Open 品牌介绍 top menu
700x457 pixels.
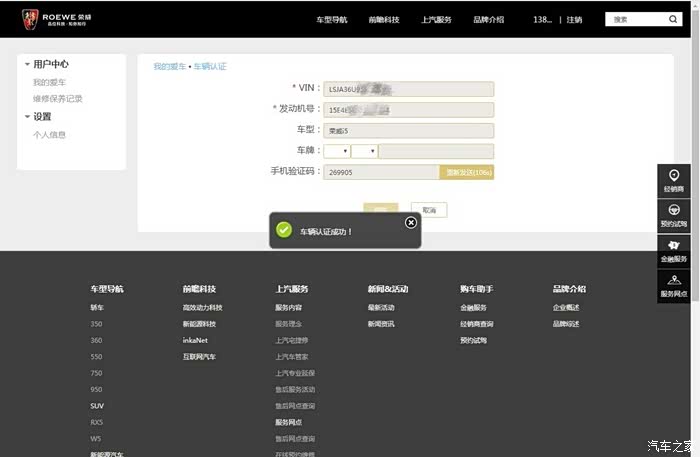coord(488,20)
